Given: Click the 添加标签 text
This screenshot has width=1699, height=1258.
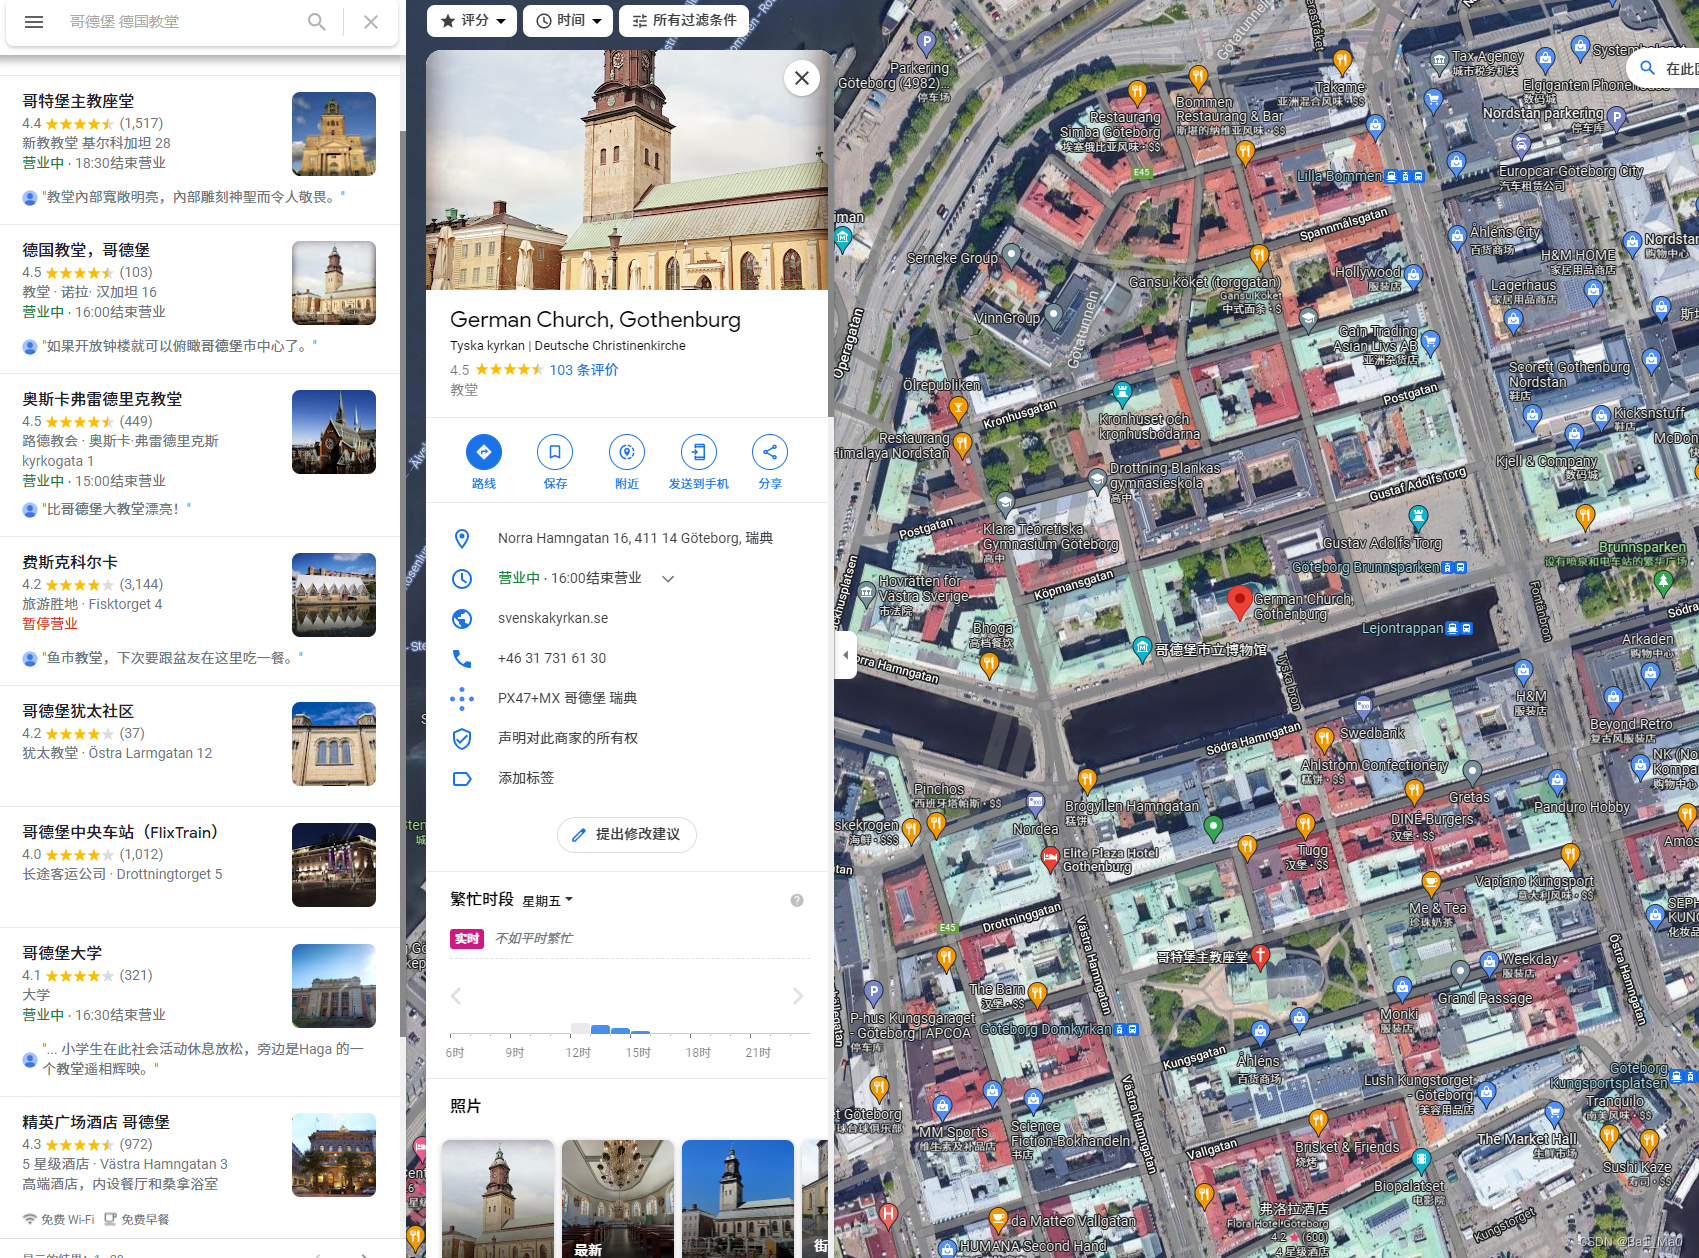Looking at the screenshot, I should 526,778.
